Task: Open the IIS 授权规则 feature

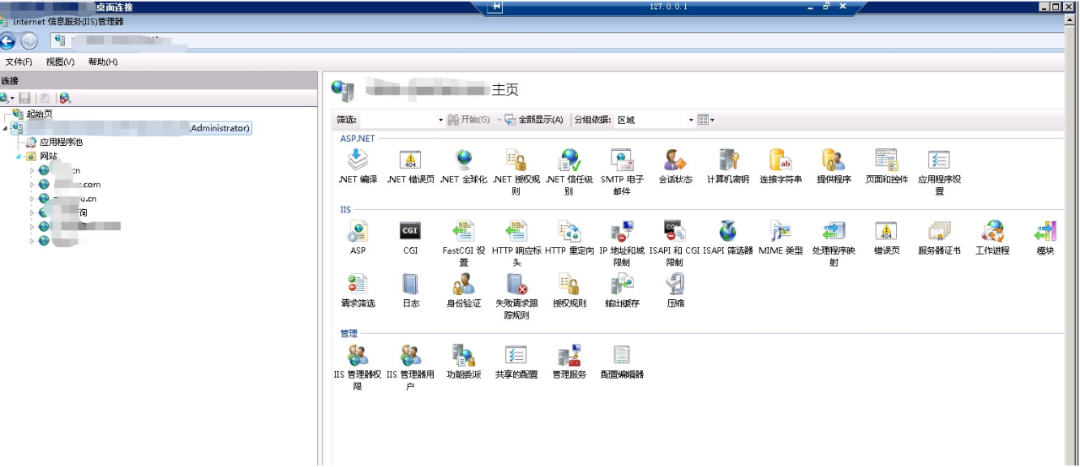Action: coord(569,291)
